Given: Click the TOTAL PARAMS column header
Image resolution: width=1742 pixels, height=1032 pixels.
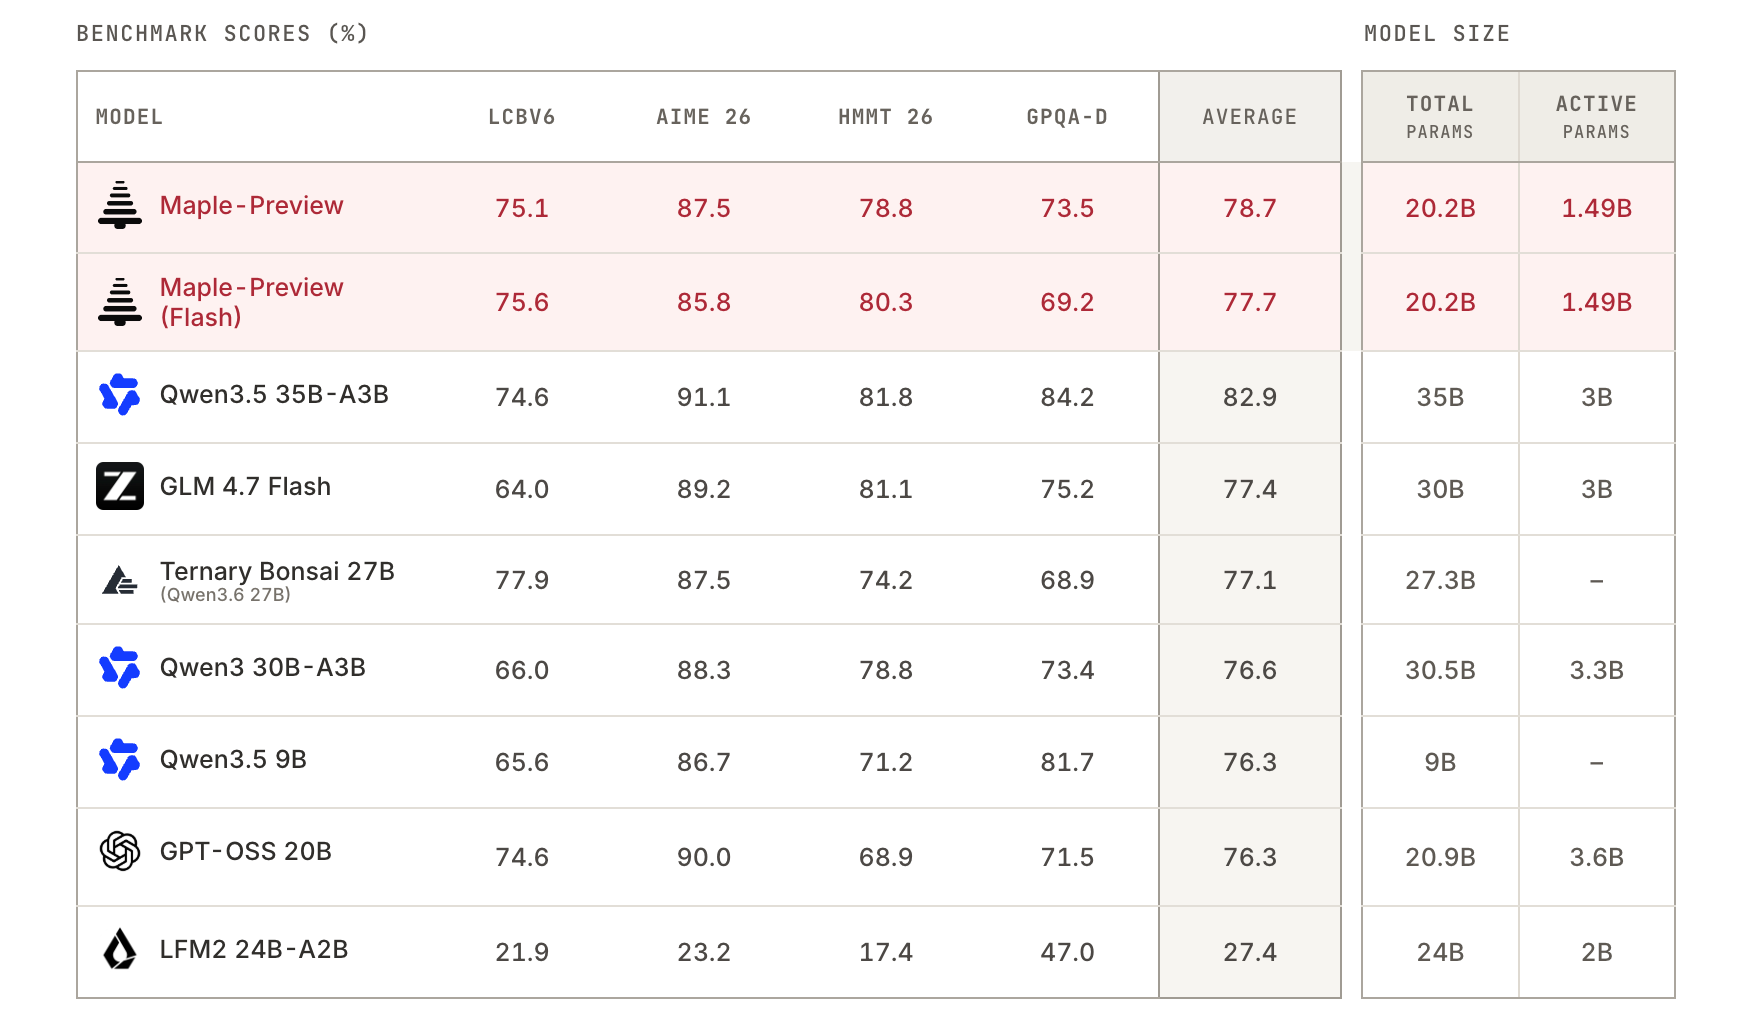Looking at the screenshot, I should click(x=1440, y=117).
